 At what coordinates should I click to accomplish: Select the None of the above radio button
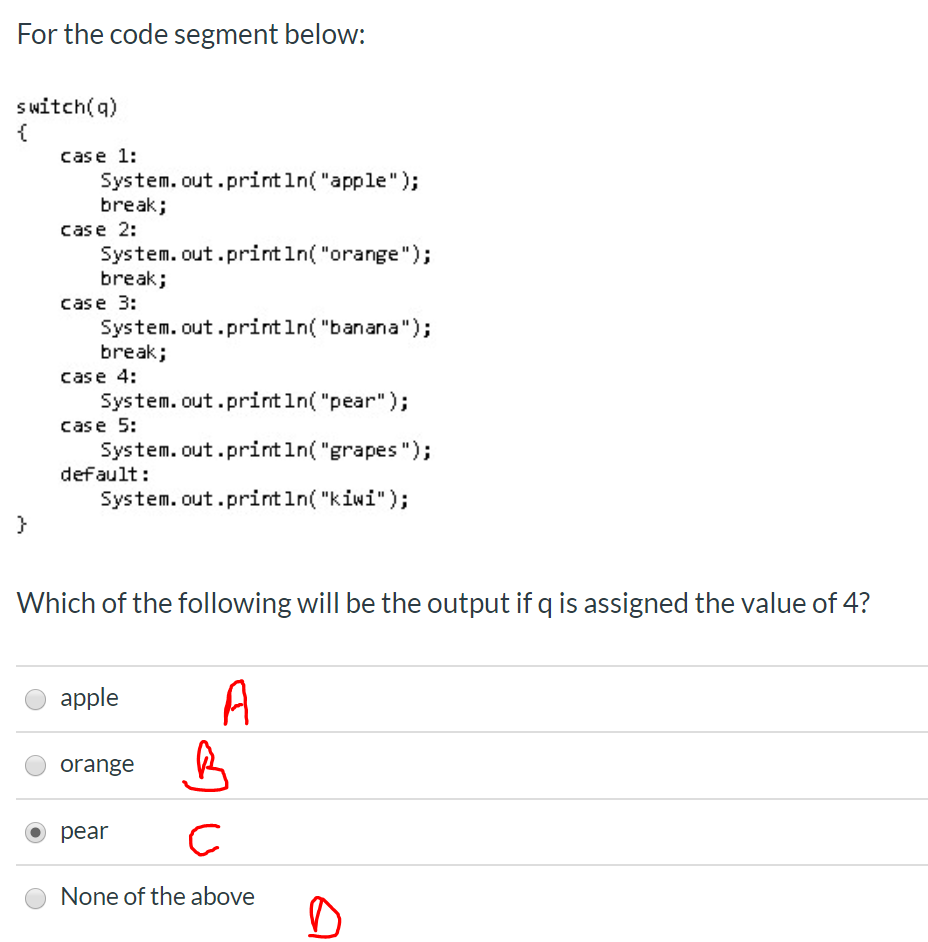(x=35, y=898)
